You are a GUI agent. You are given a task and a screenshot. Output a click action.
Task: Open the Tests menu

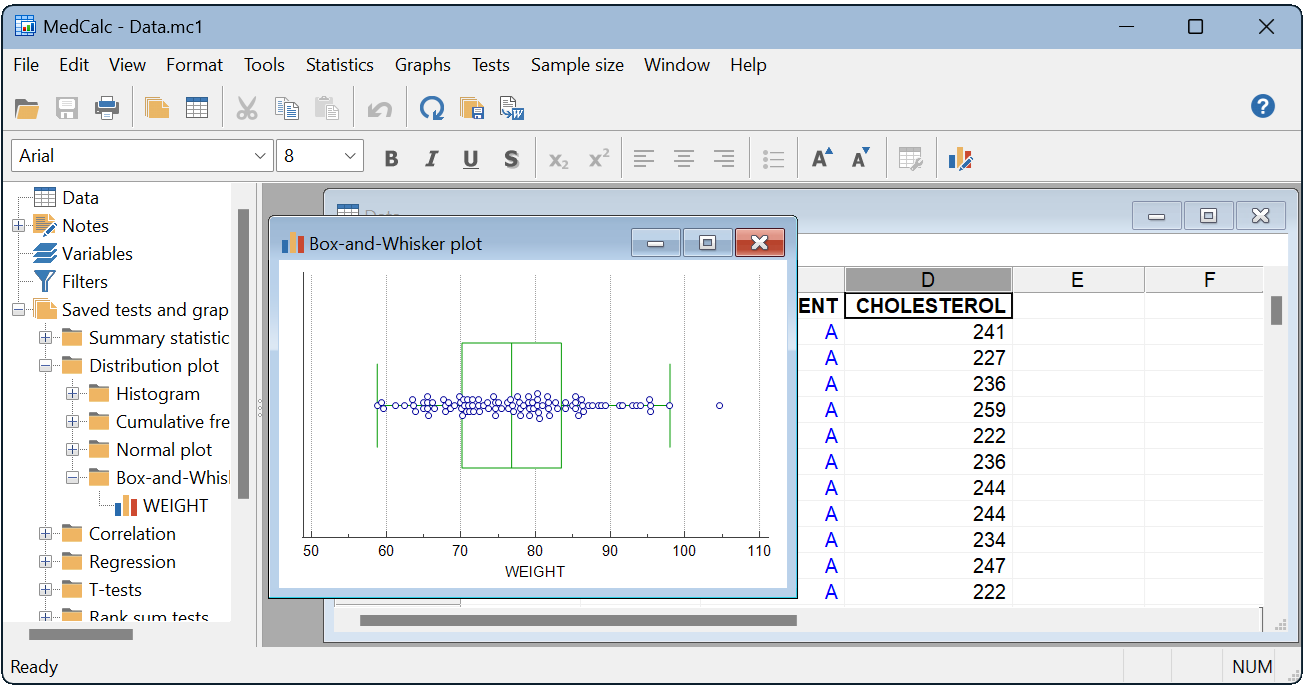click(491, 65)
